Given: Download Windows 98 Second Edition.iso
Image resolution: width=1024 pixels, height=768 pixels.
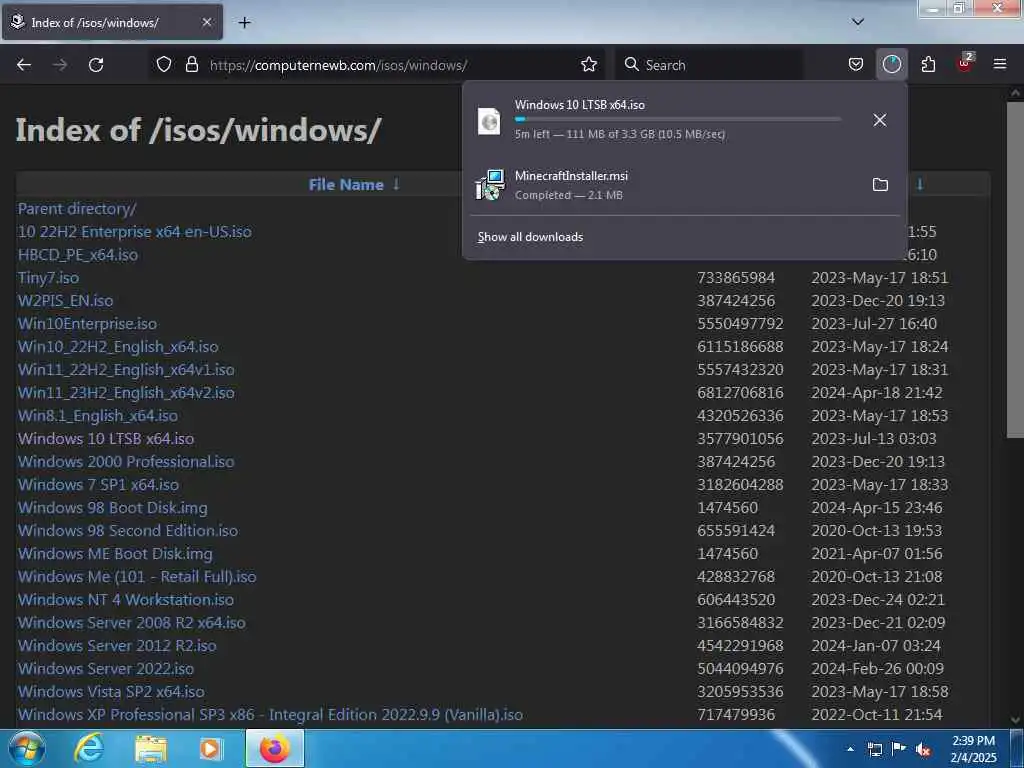Looking at the screenshot, I should click(127, 530).
